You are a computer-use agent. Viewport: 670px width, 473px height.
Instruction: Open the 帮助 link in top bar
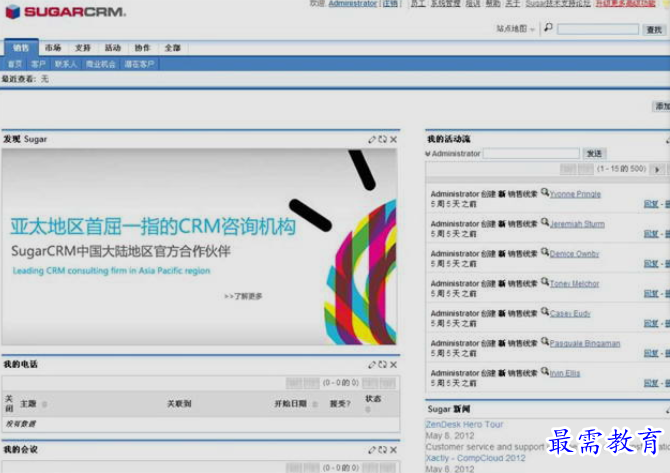click(x=493, y=3)
